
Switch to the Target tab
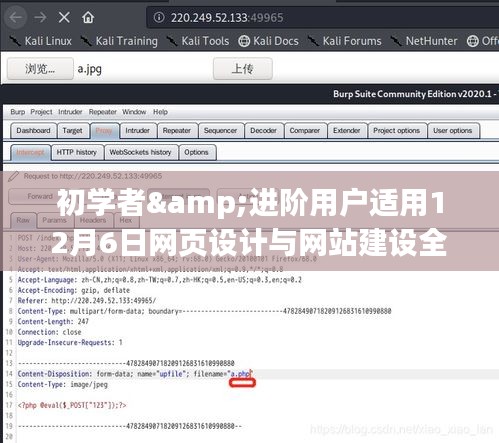(x=72, y=131)
